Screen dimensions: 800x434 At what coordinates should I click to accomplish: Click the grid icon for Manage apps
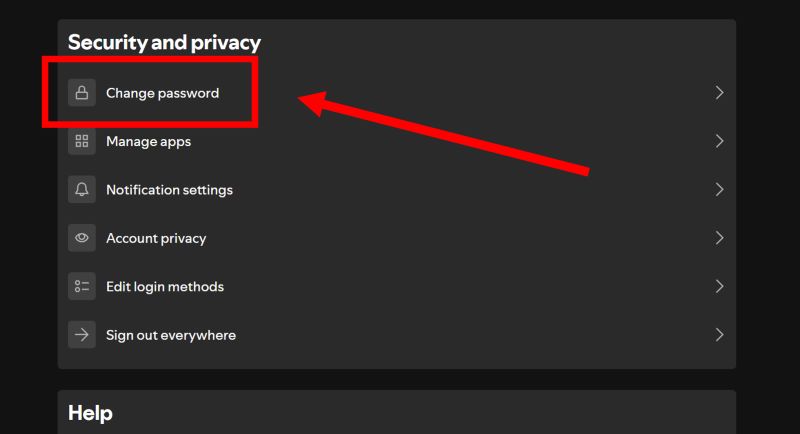pos(82,141)
